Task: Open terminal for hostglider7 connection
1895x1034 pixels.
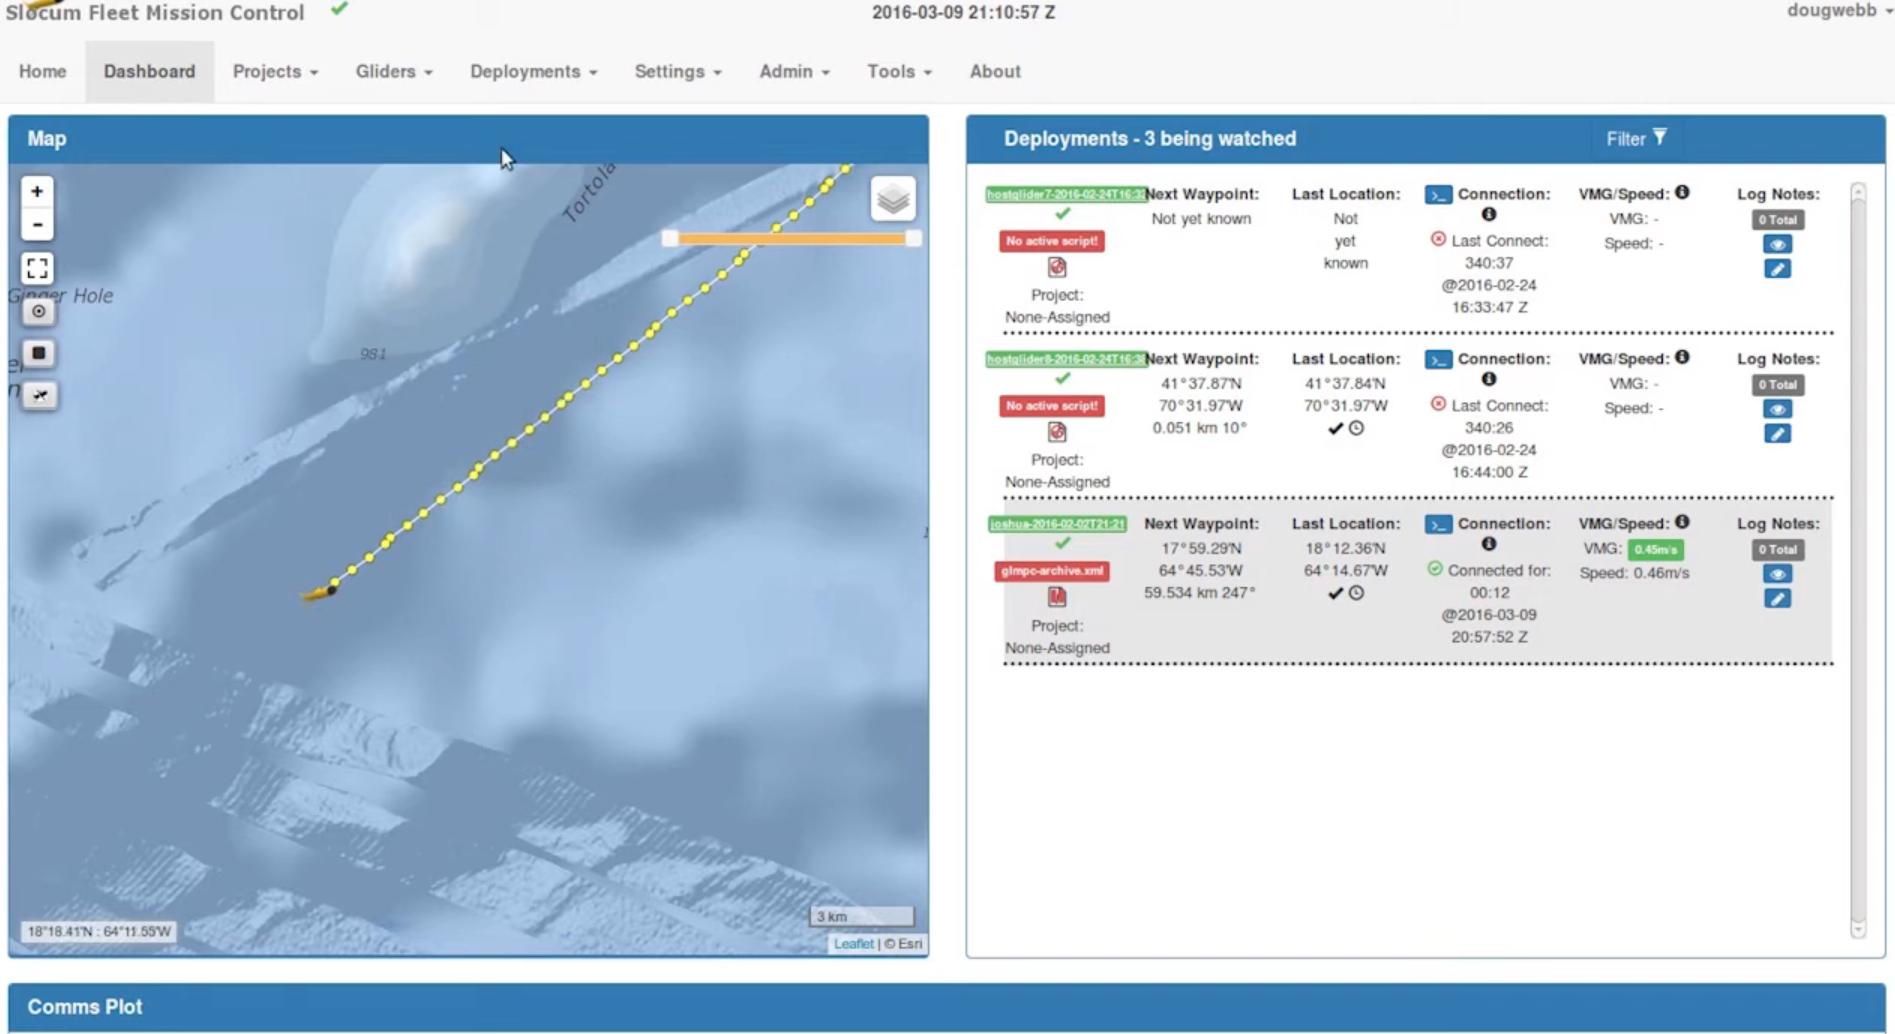Action: click(x=1438, y=195)
